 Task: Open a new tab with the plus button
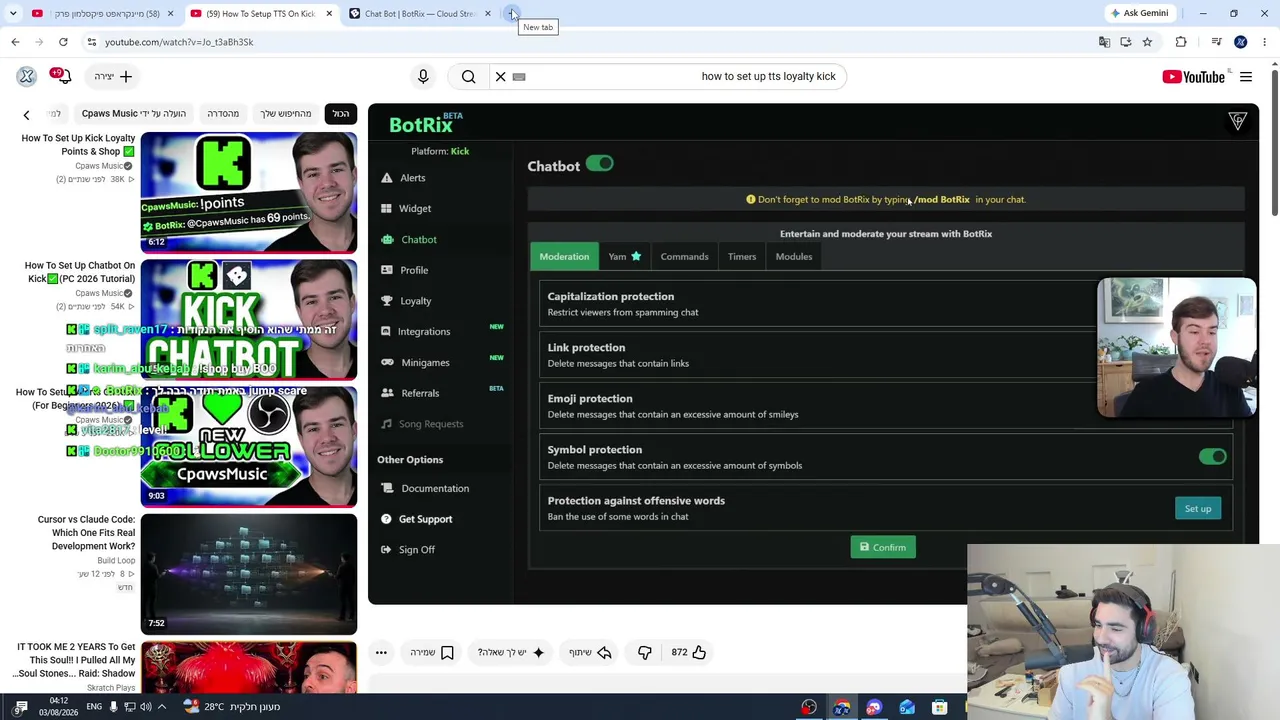click(512, 13)
